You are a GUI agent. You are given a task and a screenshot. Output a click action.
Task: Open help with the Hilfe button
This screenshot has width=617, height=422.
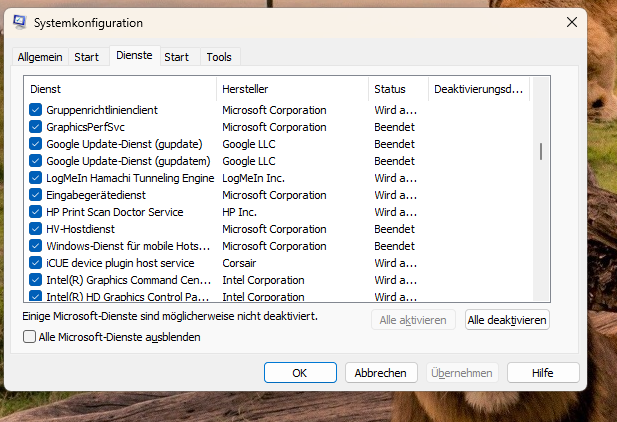pyautogui.click(x=543, y=372)
